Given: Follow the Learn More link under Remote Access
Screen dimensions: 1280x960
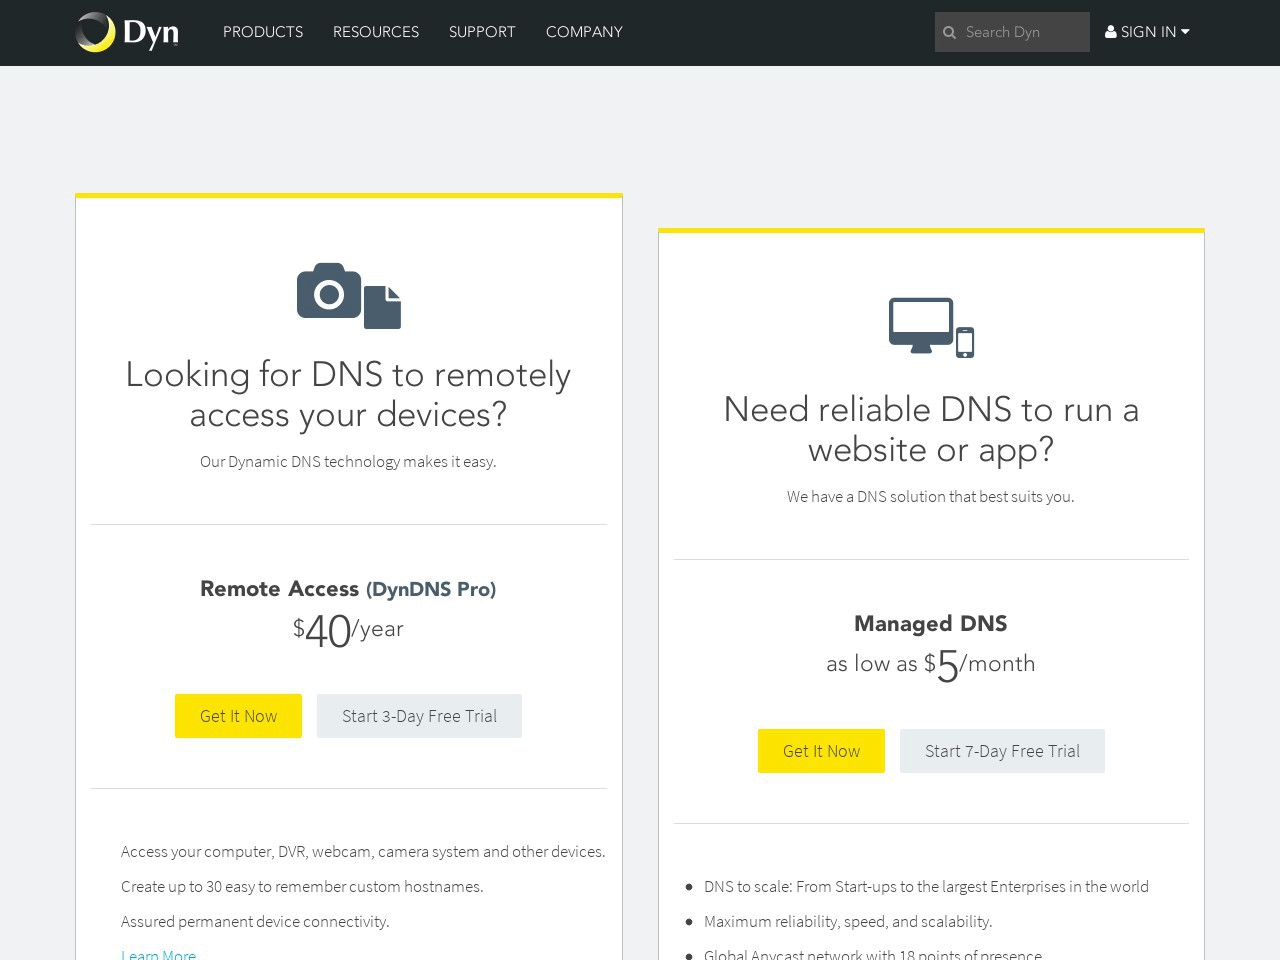Looking at the screenshot, I should (x=158, y=954).
